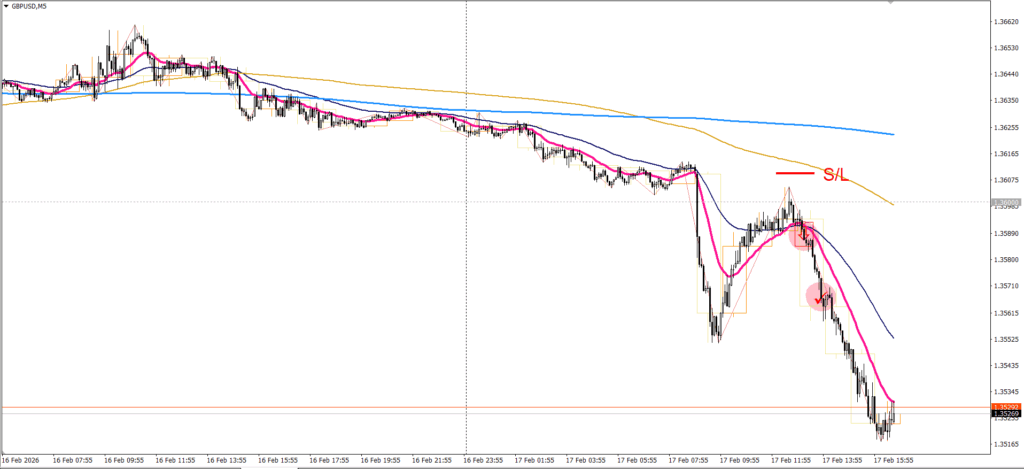The width and height of the screenshot is (1024, 469).
Task: Click the lower red circle checkmark marker
Action: [x=820, y=295]
